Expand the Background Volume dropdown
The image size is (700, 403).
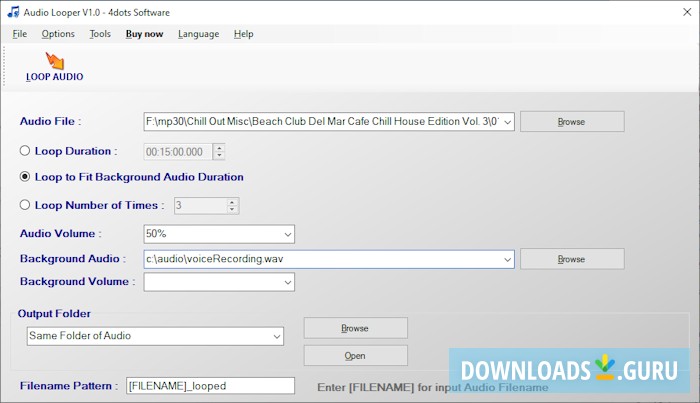pos(288,282)
